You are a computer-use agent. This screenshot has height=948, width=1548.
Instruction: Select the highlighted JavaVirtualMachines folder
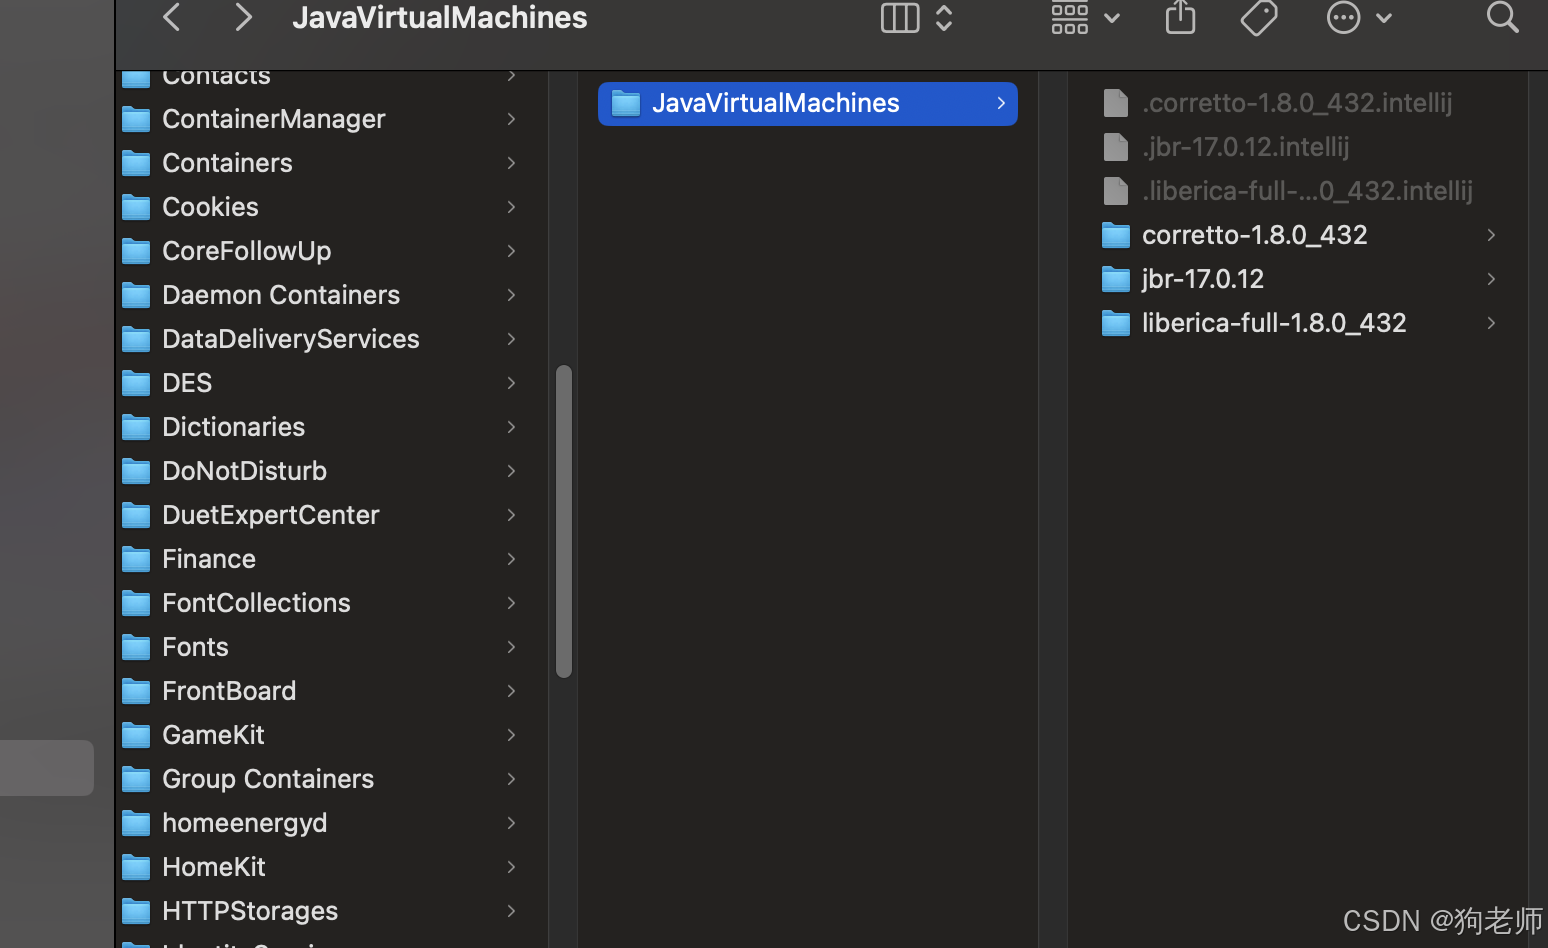point(775,103)
